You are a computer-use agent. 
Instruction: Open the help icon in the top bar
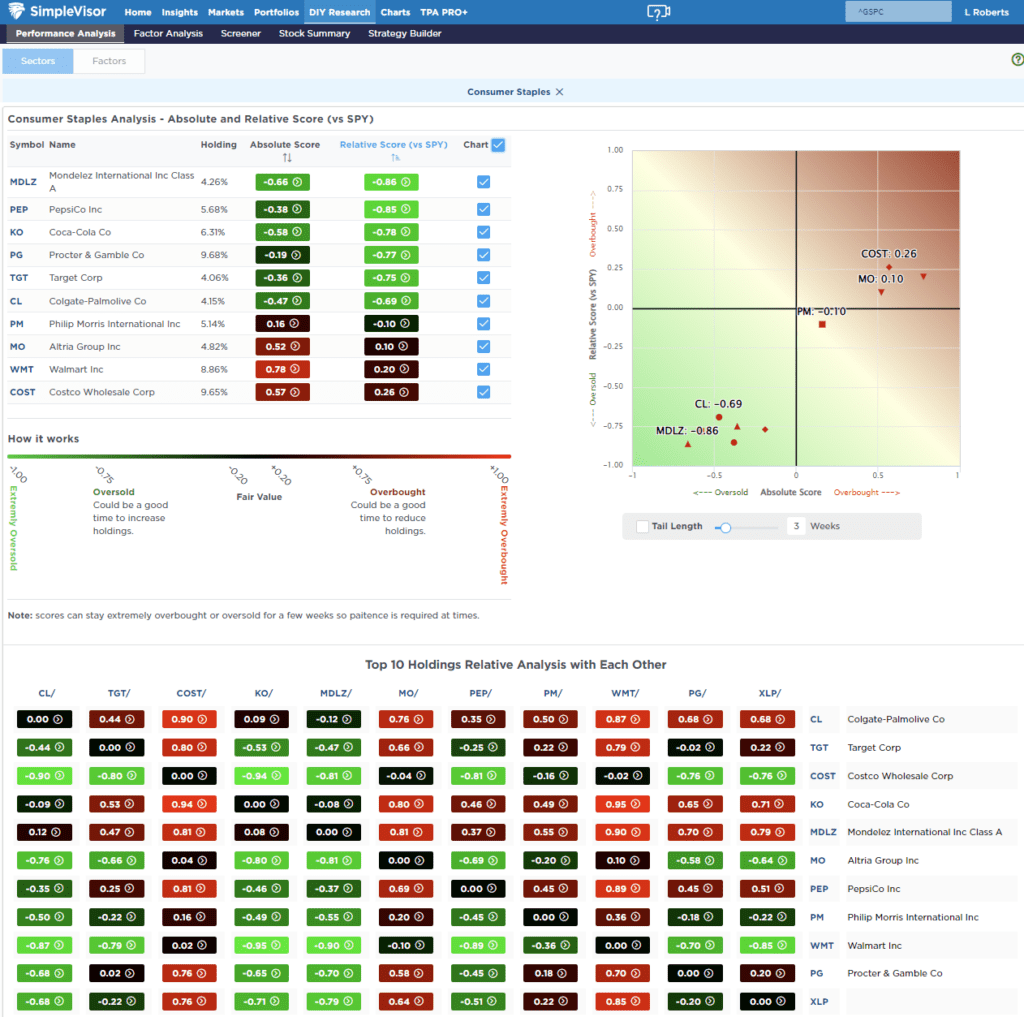tap(657, 13)
